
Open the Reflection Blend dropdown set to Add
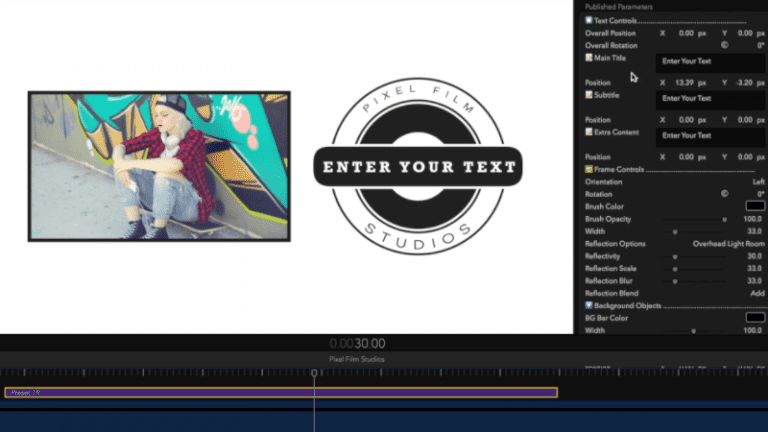click(x=757, y=293)
